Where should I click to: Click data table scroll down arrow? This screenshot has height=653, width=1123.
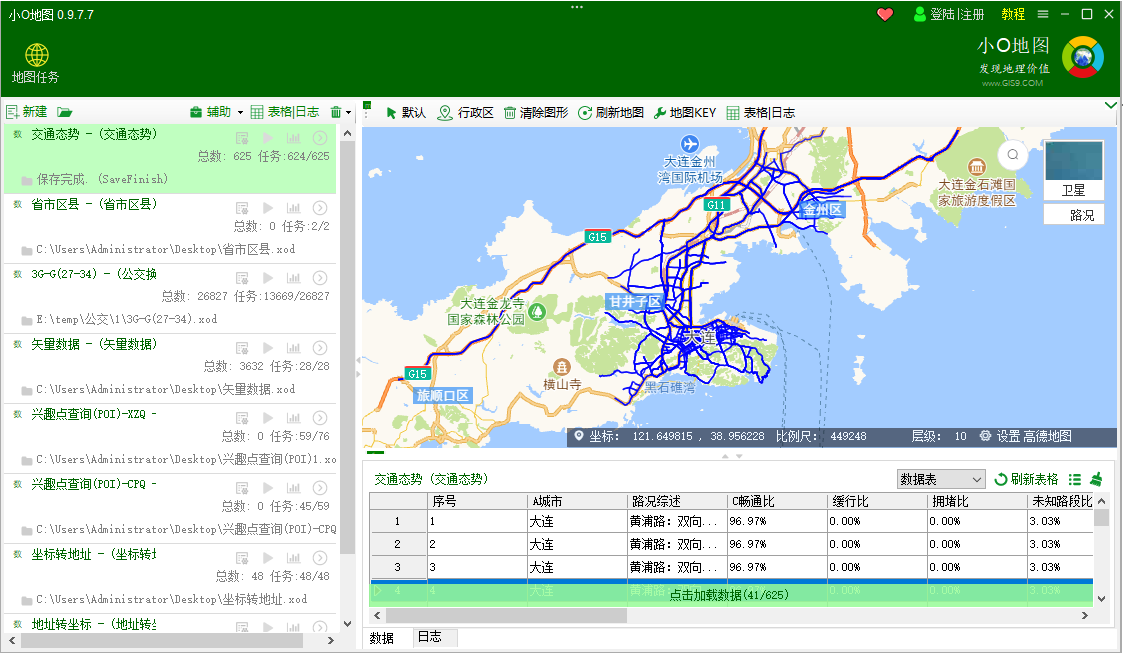click(x=1102, y=599)
